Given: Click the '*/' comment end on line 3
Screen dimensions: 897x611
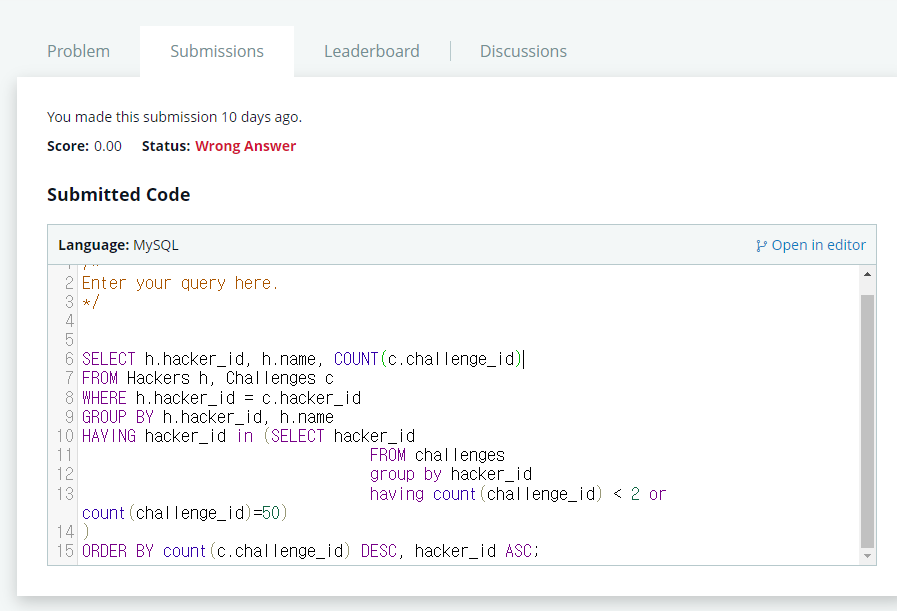Looking at the screenshot, I should (90, 302).
